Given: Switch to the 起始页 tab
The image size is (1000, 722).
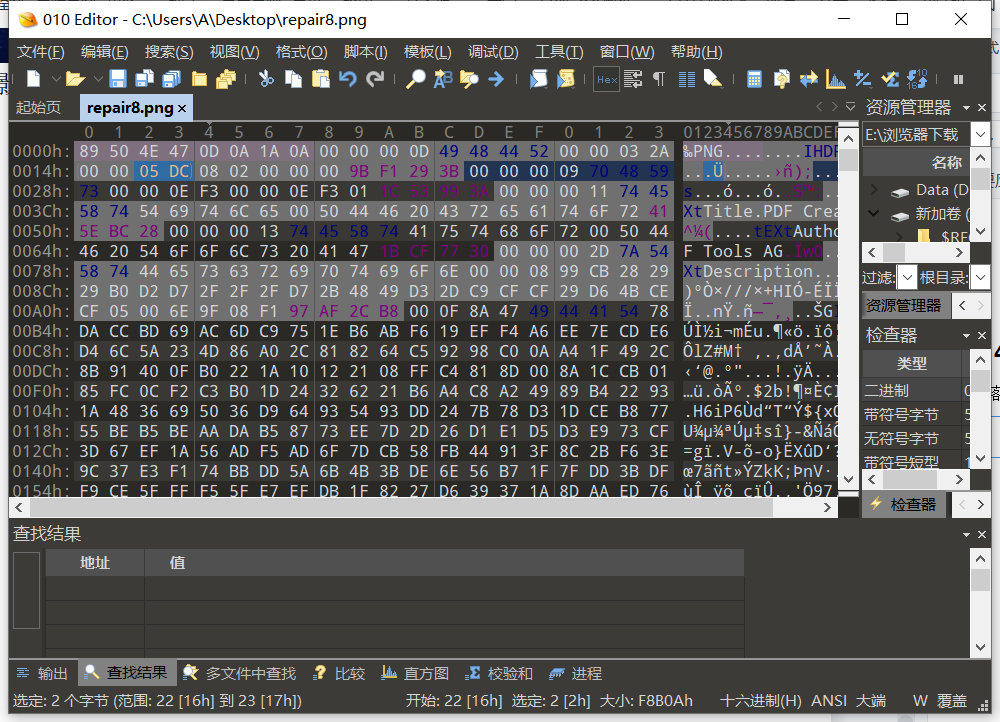Looking at the screenshot, I should 38,107.
